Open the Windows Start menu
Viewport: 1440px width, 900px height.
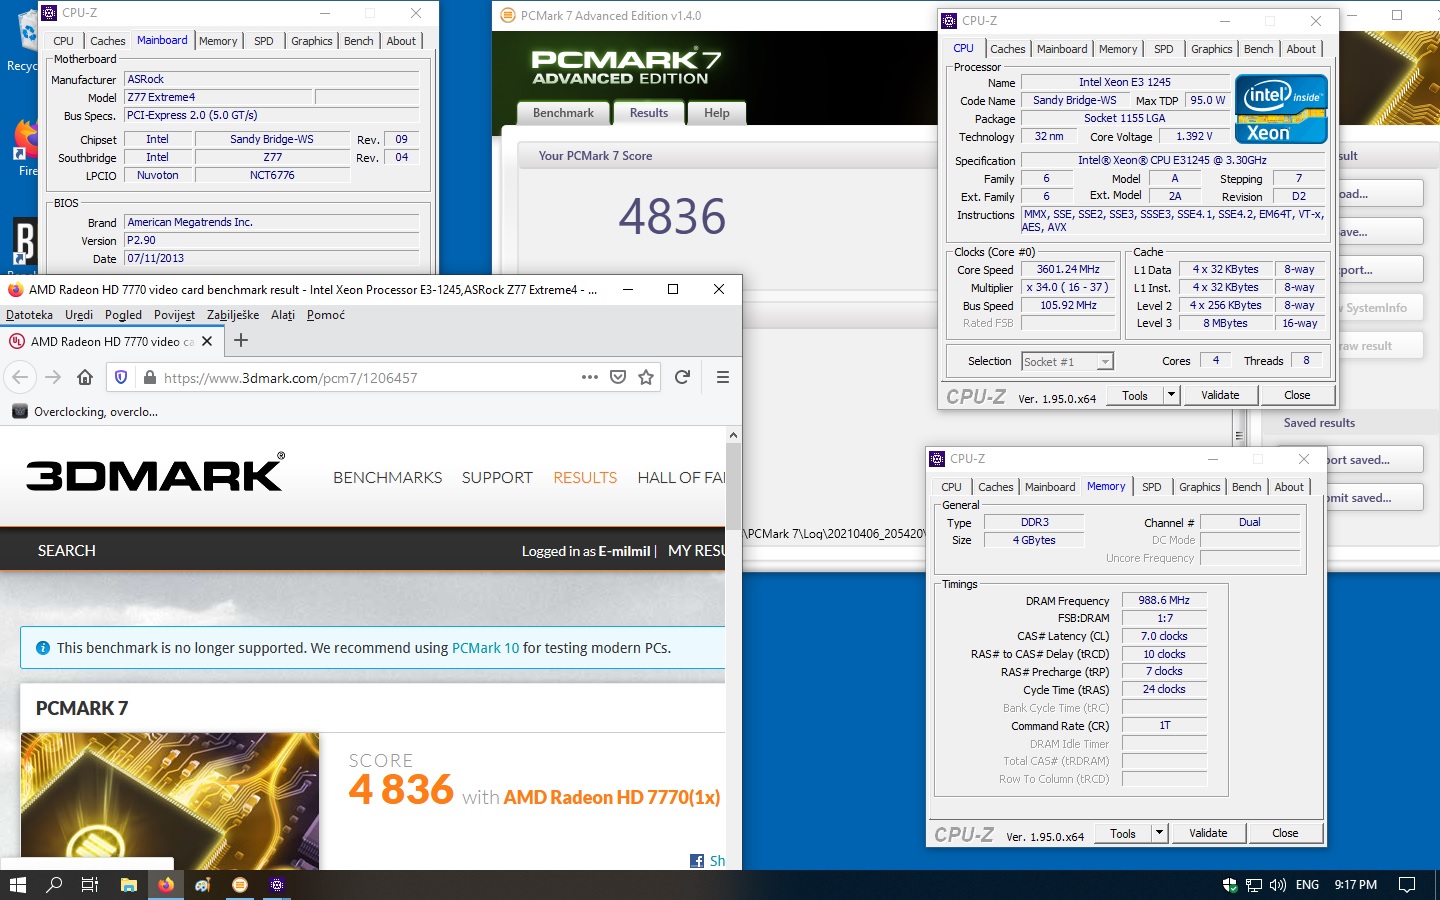pyautogui.click(x=17, y=885)
